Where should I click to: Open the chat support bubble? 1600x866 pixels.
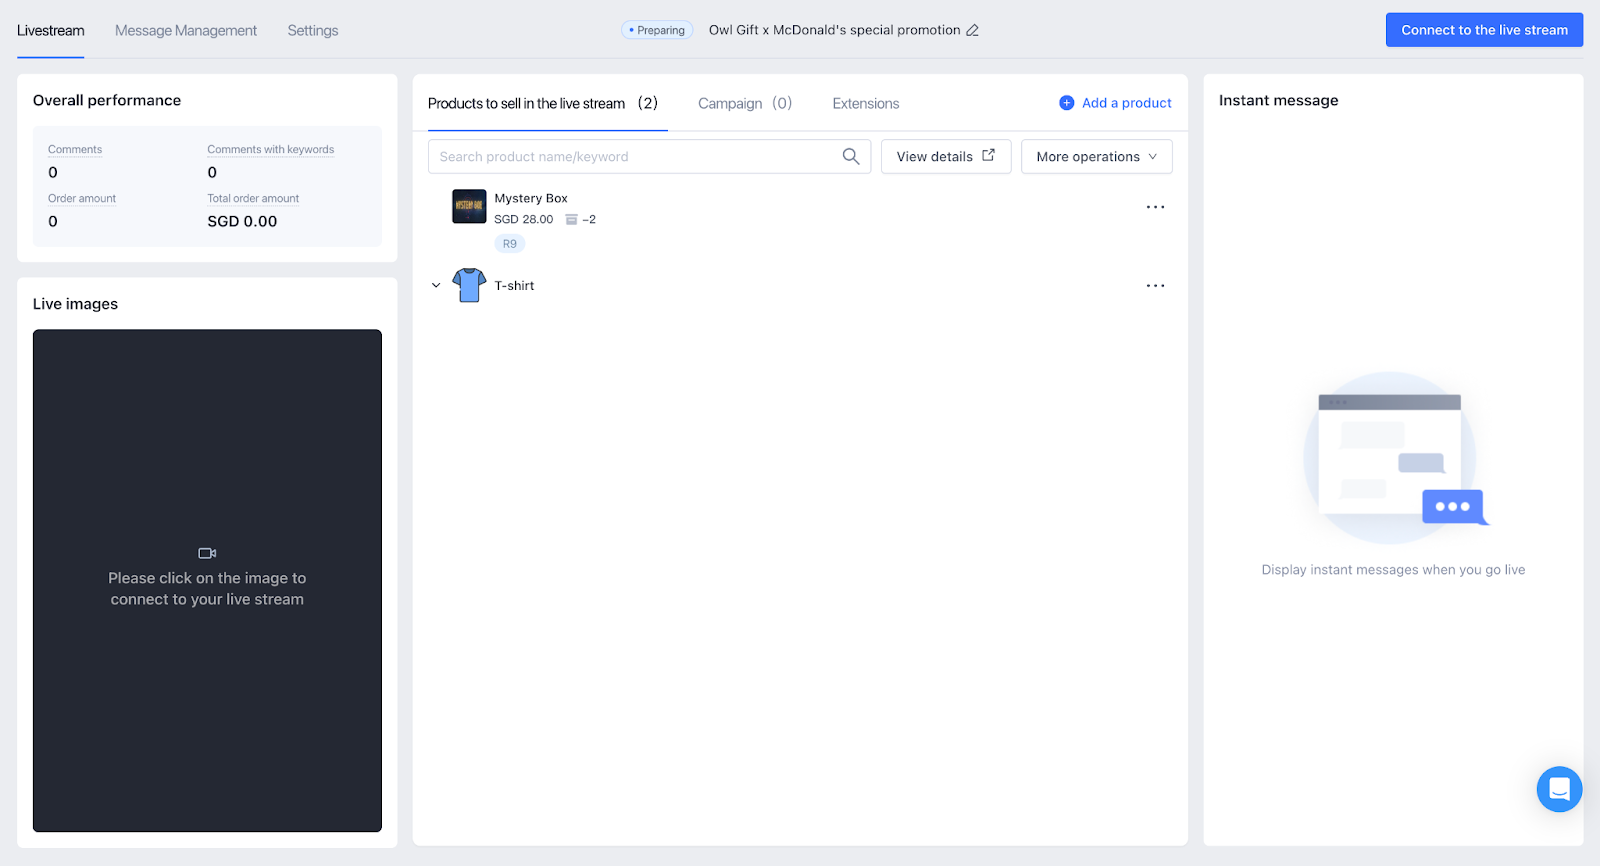click(x=1559, y=789)
